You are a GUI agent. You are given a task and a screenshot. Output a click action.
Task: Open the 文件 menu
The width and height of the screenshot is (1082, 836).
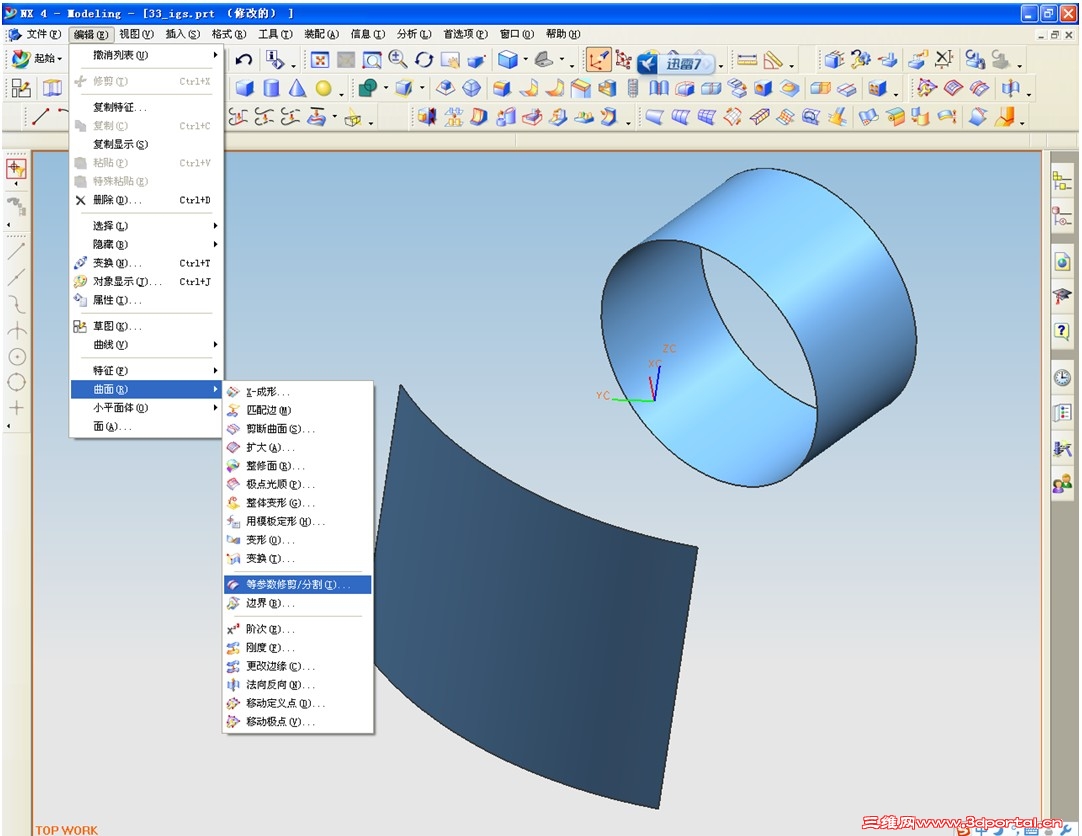point(42,34)
